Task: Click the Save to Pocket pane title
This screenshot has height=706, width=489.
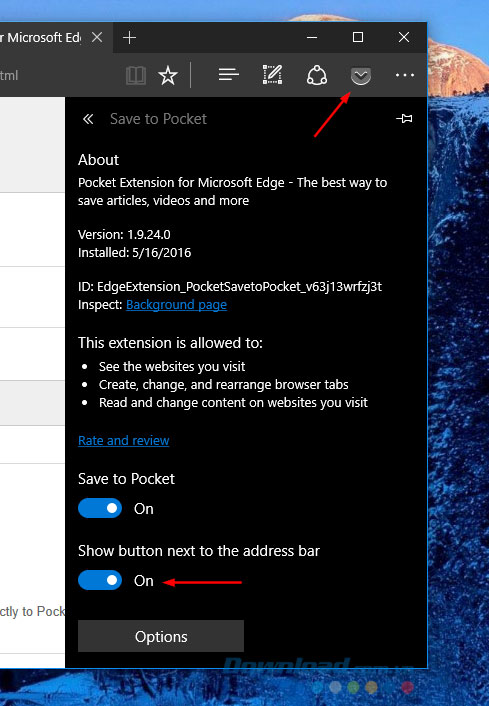Action: point(158,119)
